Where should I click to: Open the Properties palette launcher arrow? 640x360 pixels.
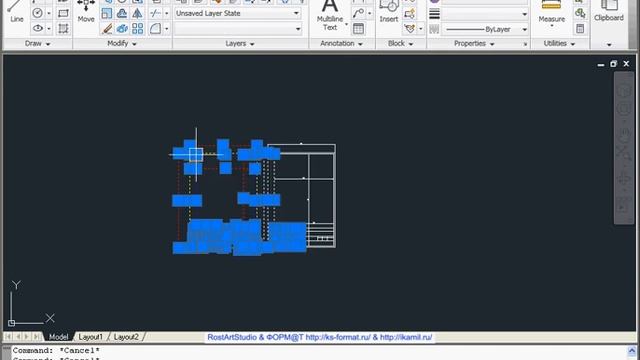525,44
